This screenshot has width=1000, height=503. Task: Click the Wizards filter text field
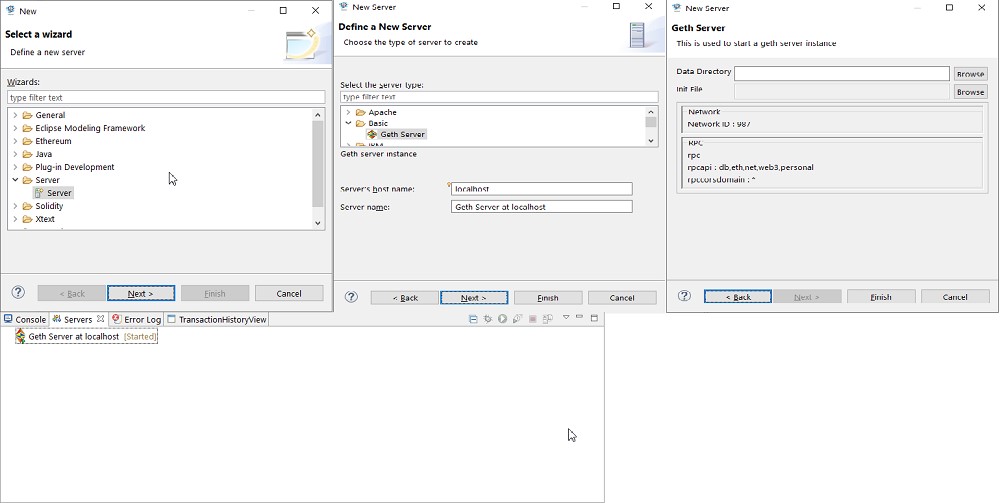pyautogui.click(x=166, y=98)
